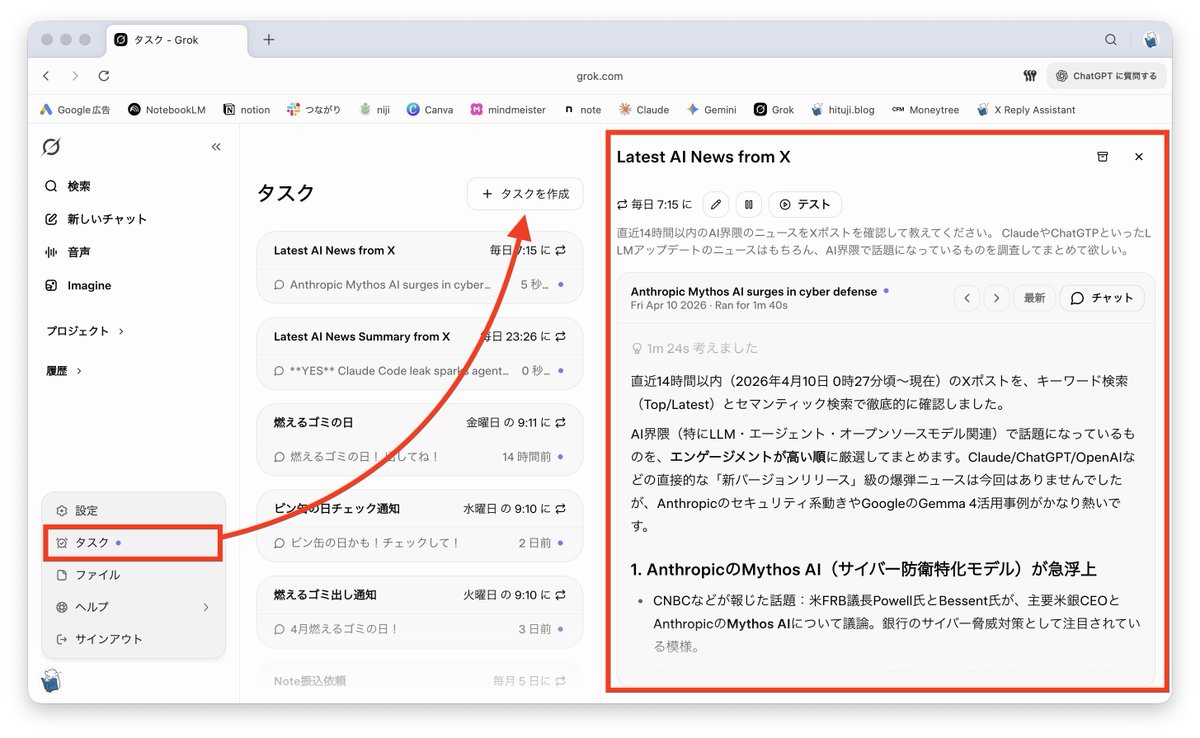The width and height of the screenshot is (1200, 738).
Task: Go to next run result
Action: 996,298
